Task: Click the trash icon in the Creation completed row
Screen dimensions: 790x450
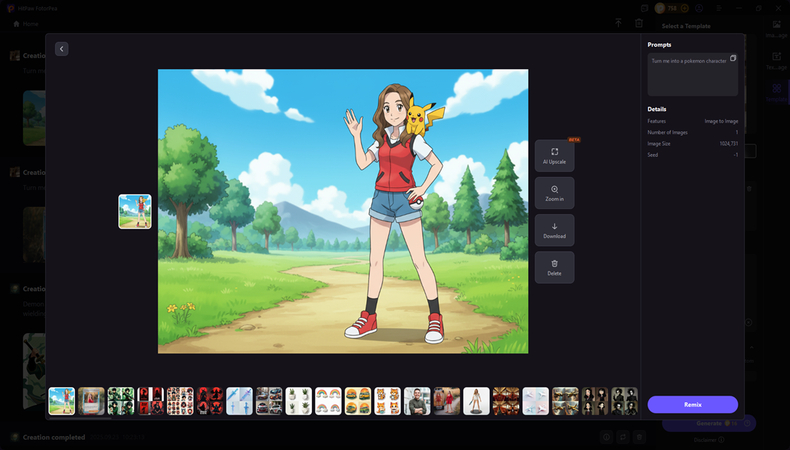Action: point(639,437)
